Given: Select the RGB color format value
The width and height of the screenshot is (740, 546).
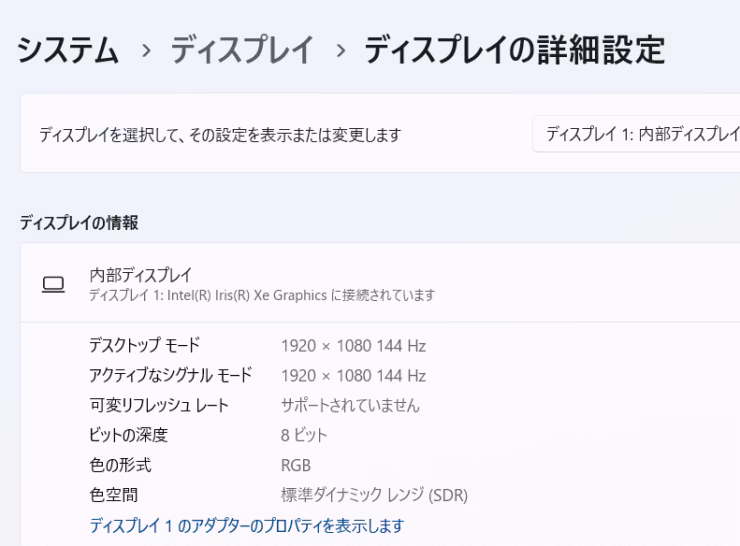Looking at the screenshot, I should pyautogui.click(x=296, y=465).
